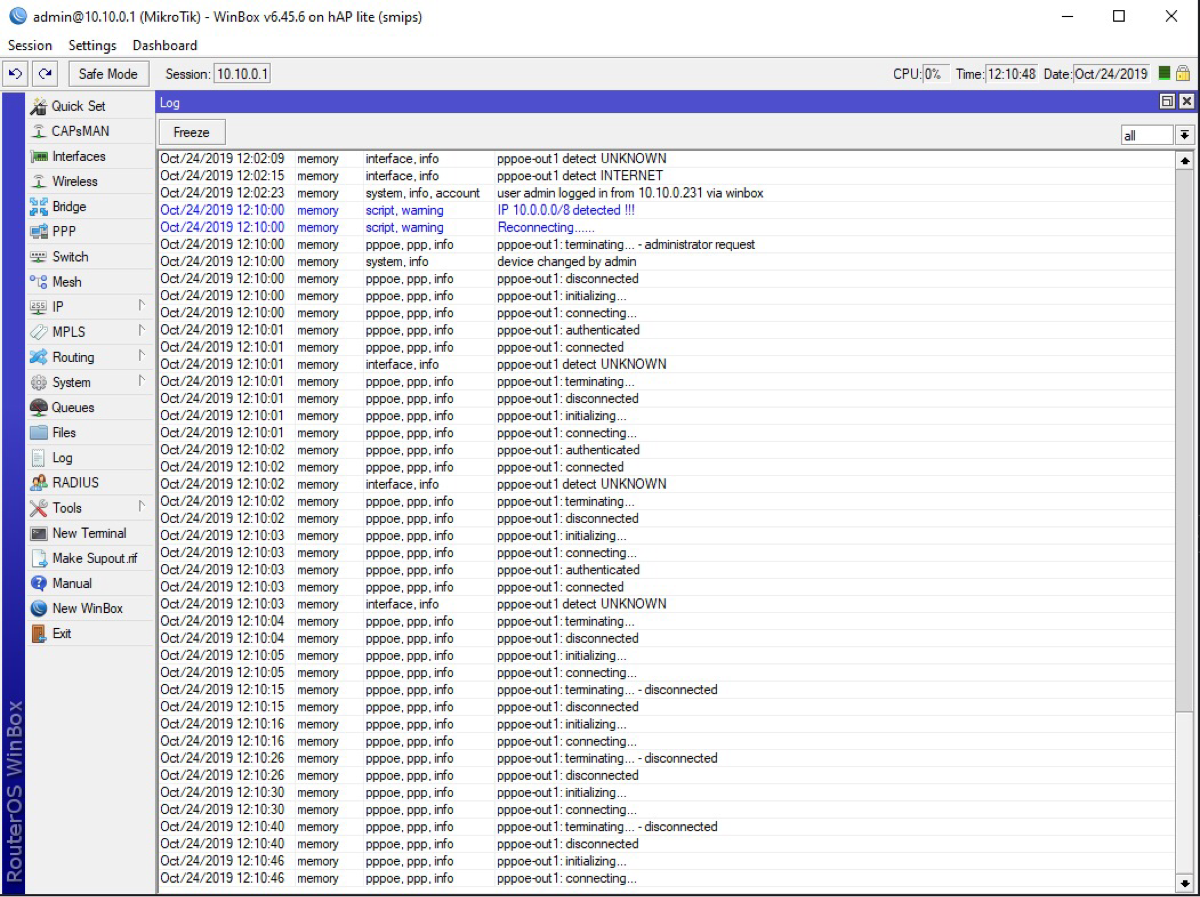Open the Bridge sidebar icon
The height and width of the screenshot is (897, 1200).
tap(39, 207)
